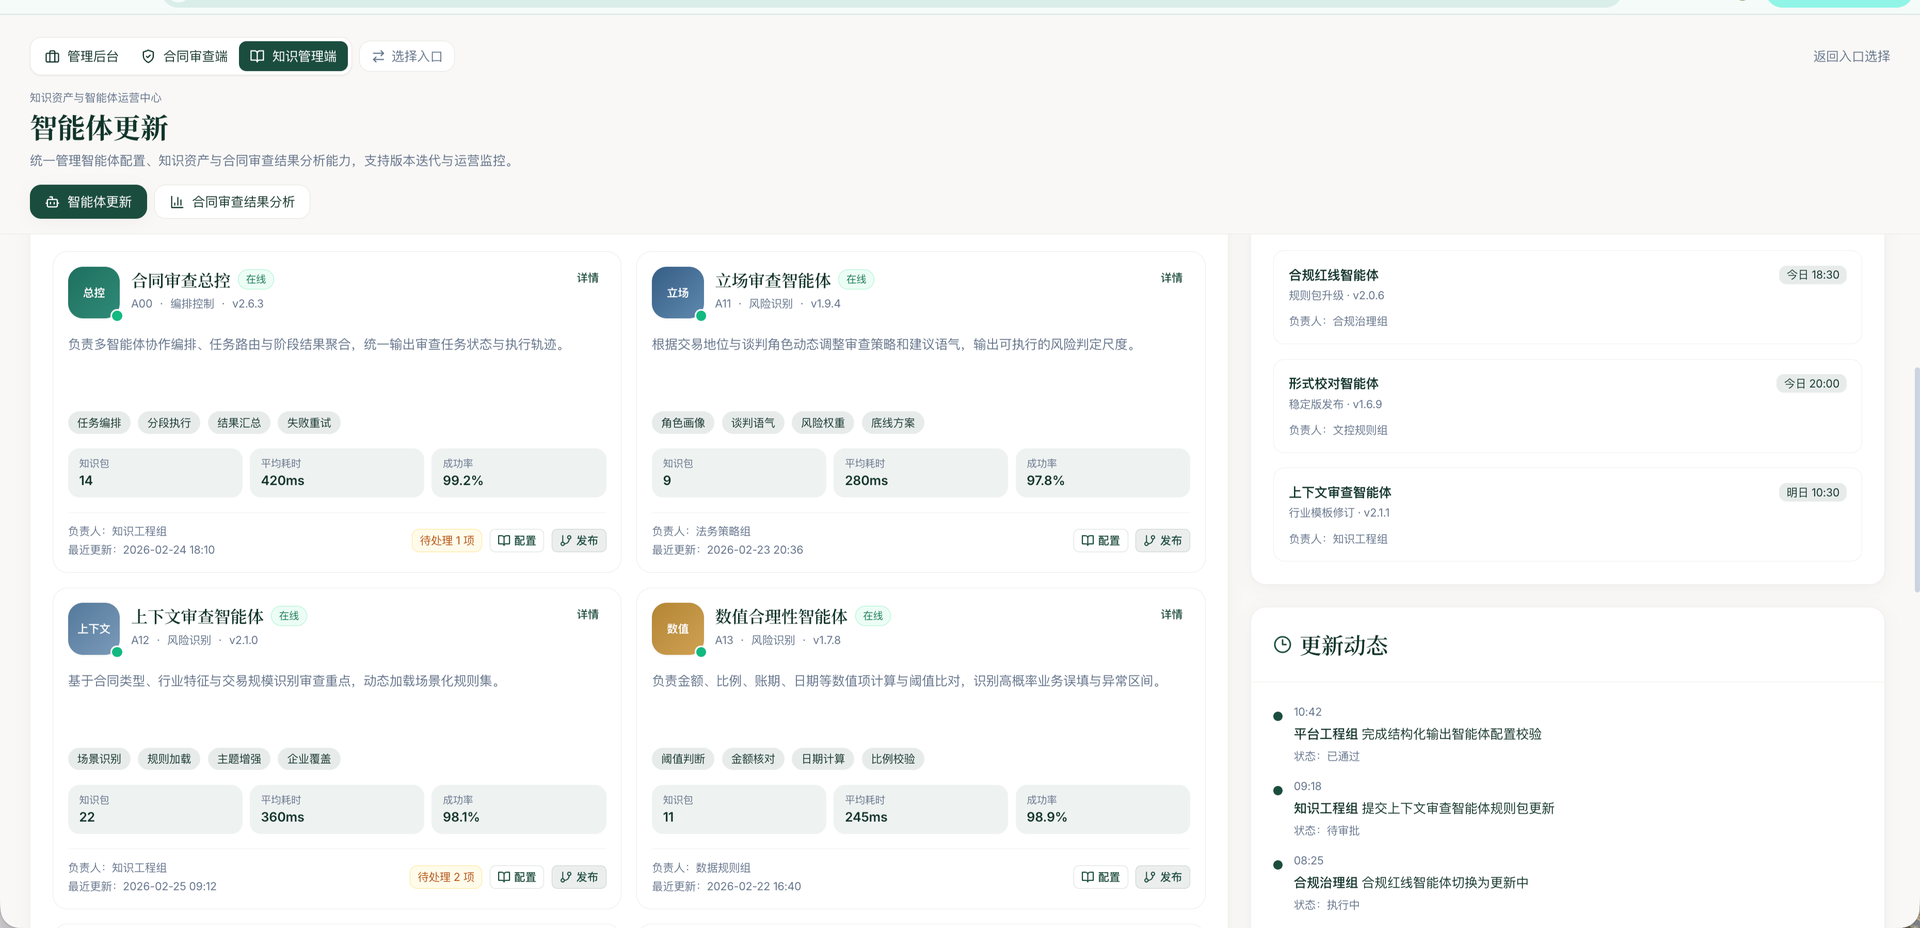The height and width of the screenshot is (928, 1920).
Task: Click 配置 on 立场审查智能体 card
Action: (1101, 541)
